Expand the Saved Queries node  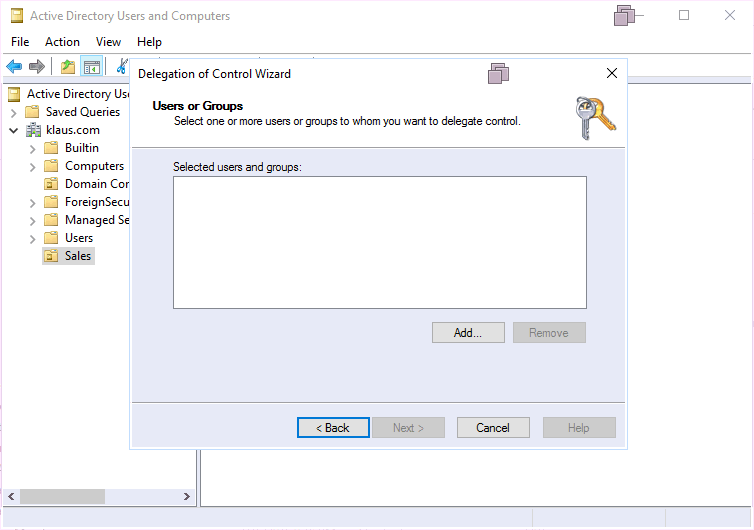(x=14, y=112)
